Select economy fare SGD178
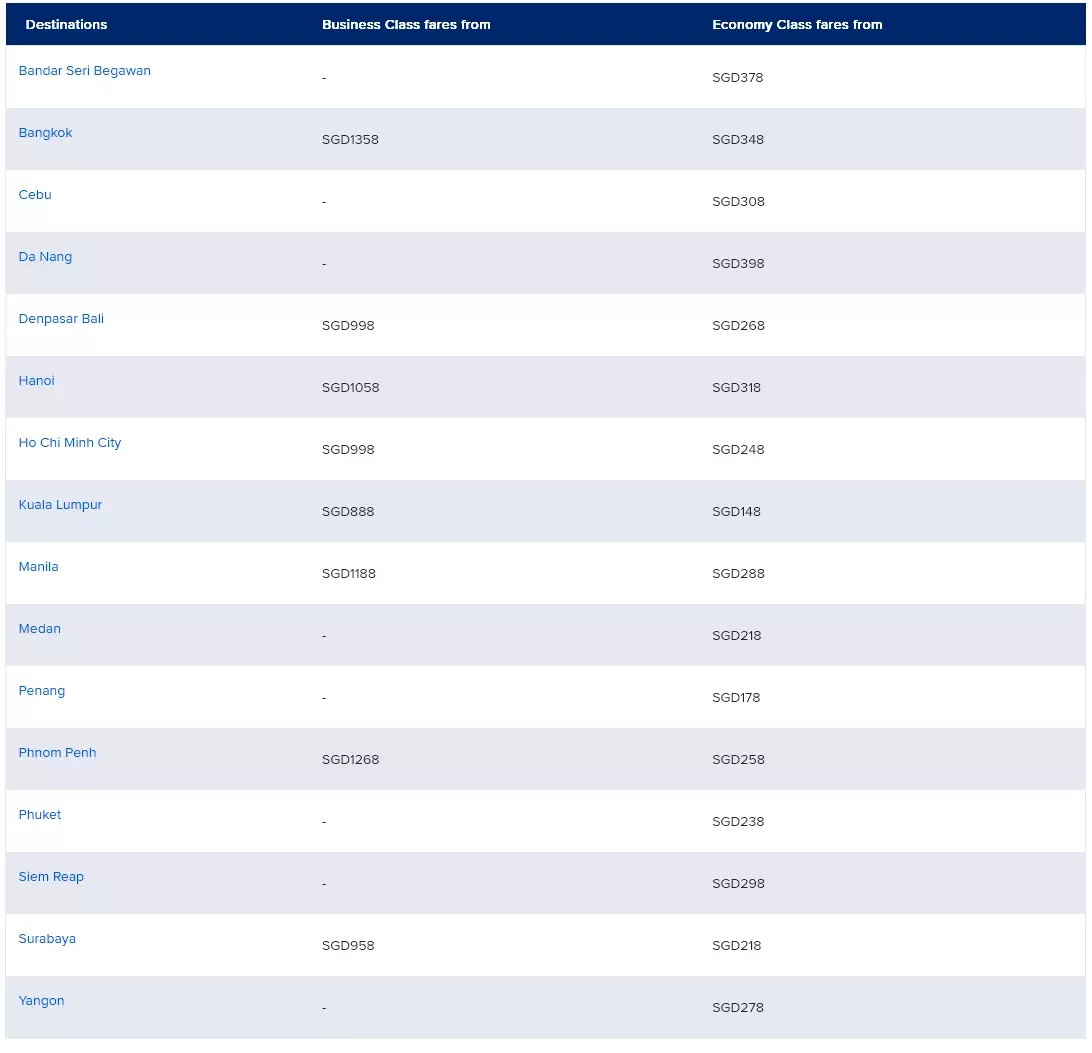The height and width of the screenshot is (1053, 1092). point(736,697)
